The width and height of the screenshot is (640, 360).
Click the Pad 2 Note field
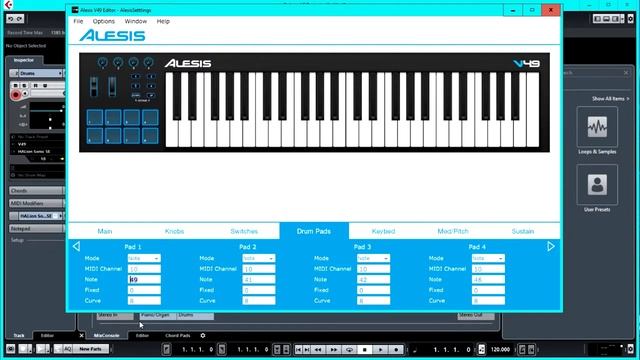(259, 280)
